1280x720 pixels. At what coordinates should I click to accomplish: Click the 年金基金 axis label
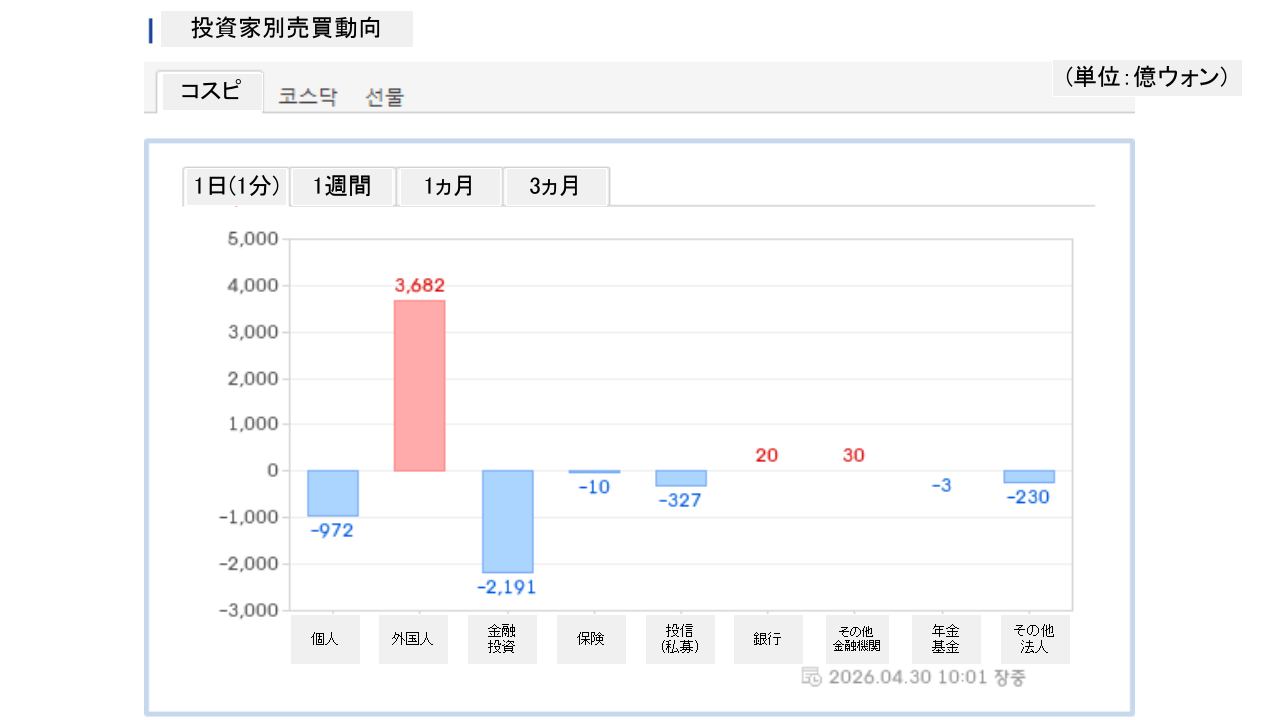(946, 639)
